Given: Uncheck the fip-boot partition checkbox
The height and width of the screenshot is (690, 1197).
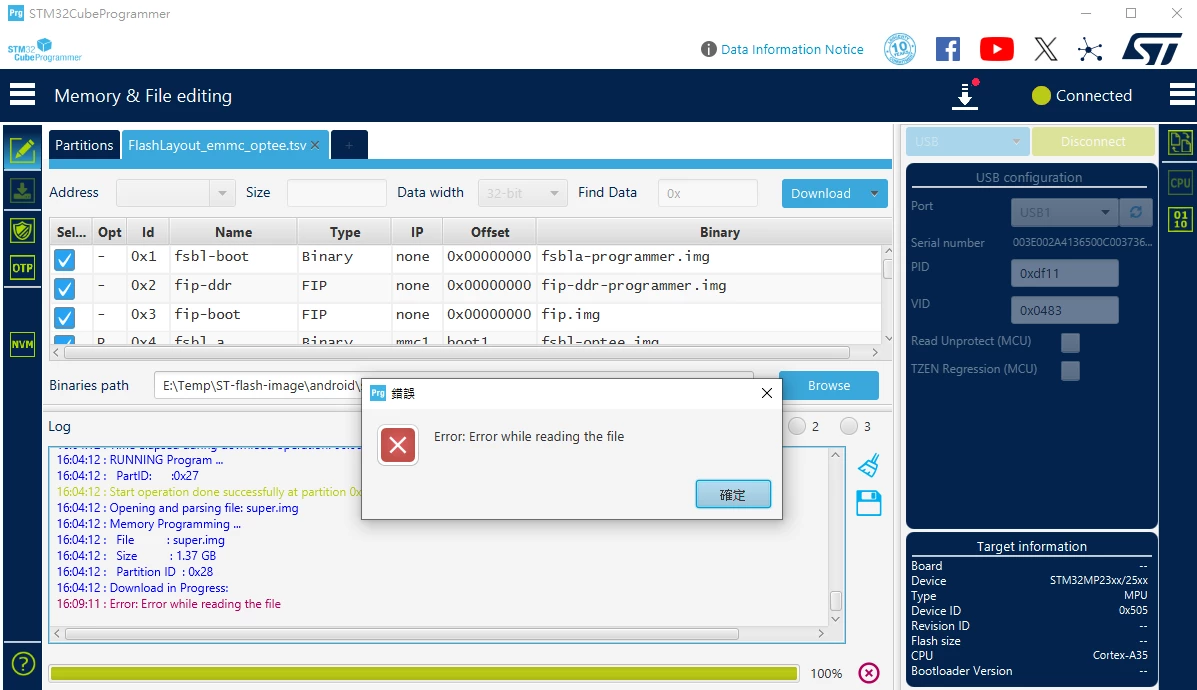Looking at the screenshot, I should pos(65,318).
